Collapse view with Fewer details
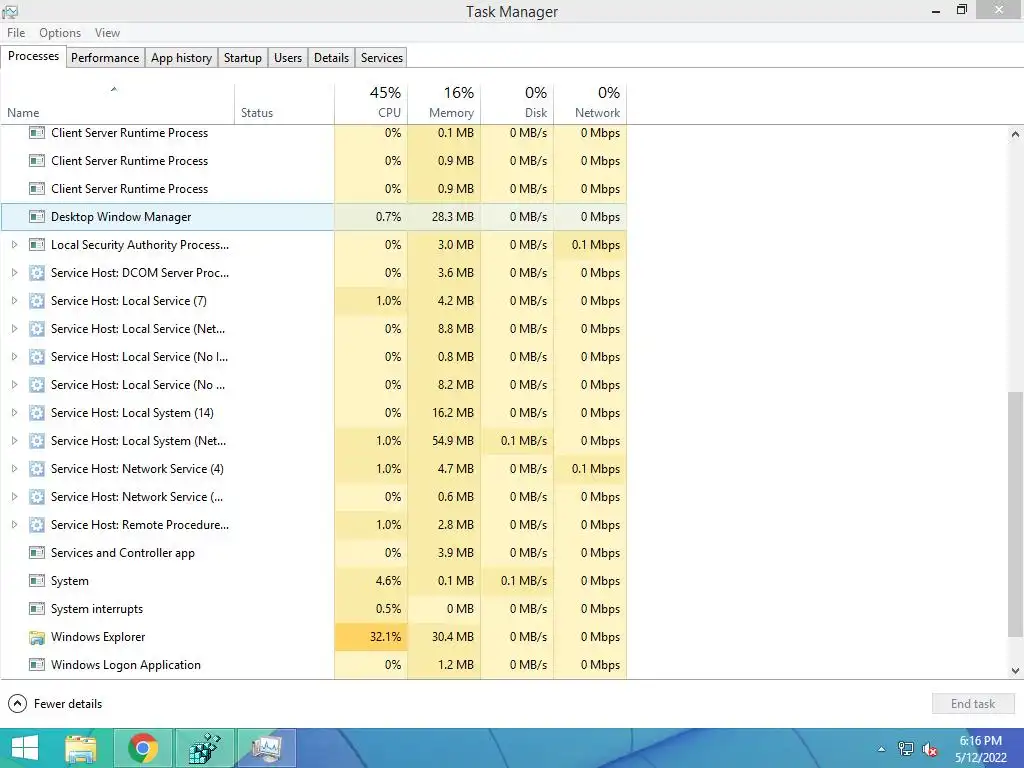1024x768 pixels. (55, 703)
